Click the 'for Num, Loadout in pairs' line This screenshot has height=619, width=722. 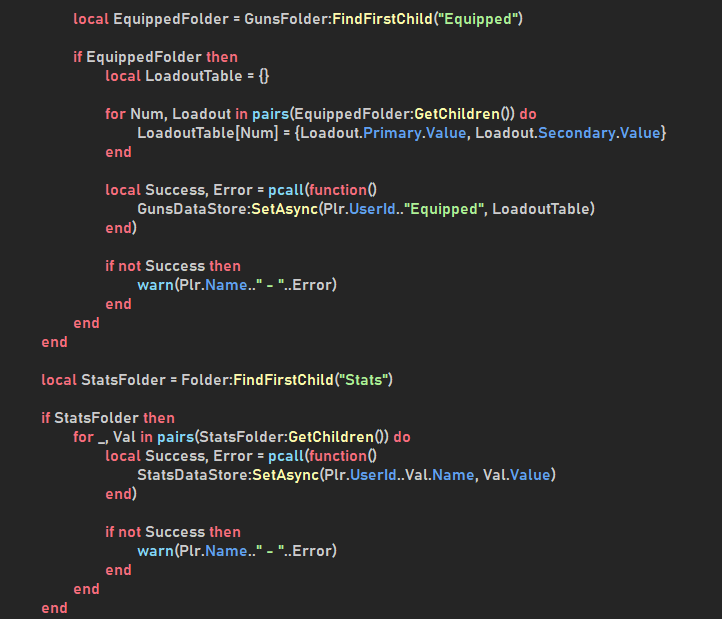point(320,114)
